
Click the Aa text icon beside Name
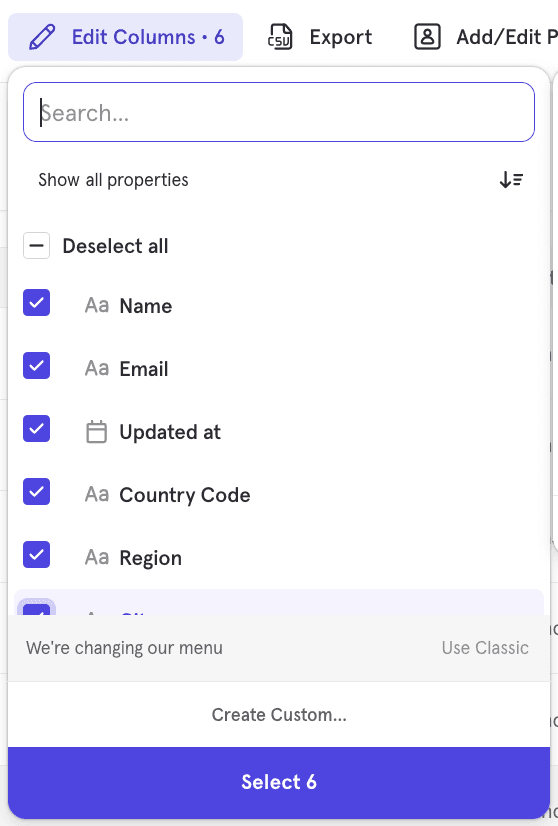coord(97,306)
